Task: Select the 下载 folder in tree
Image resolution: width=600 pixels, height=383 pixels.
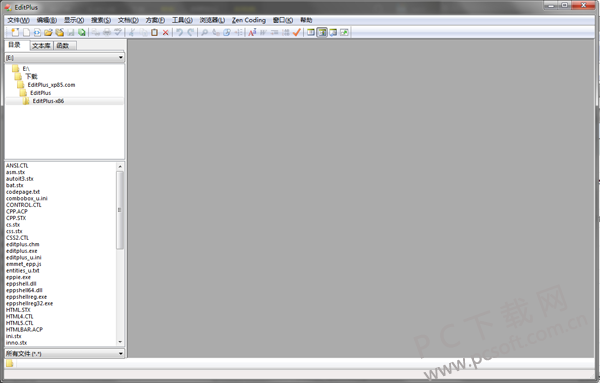Action: (x=31, y=77)
